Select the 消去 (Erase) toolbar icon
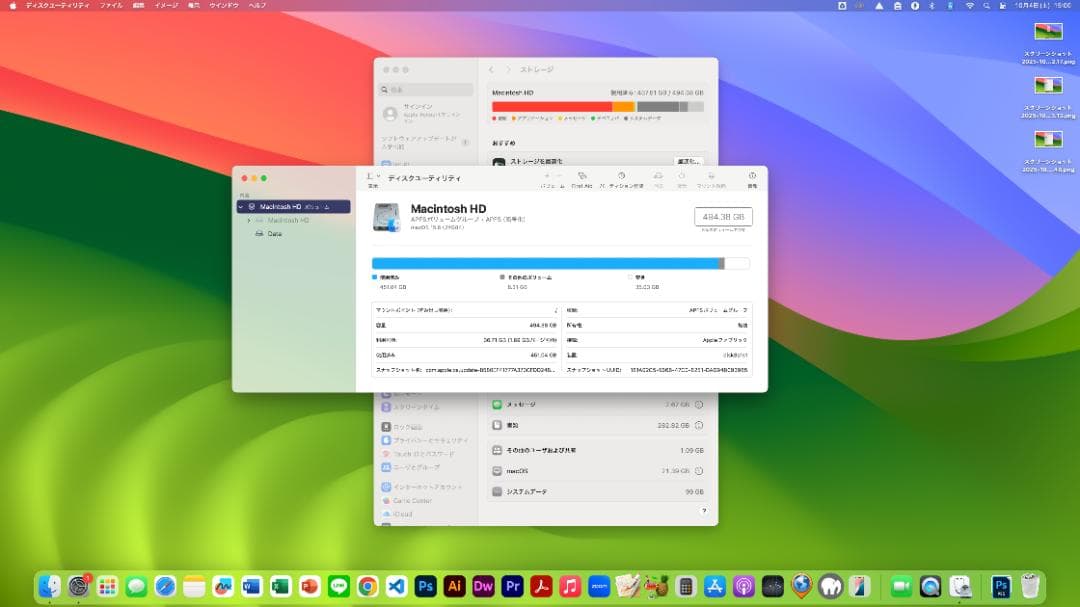 [x=657, y=178]
